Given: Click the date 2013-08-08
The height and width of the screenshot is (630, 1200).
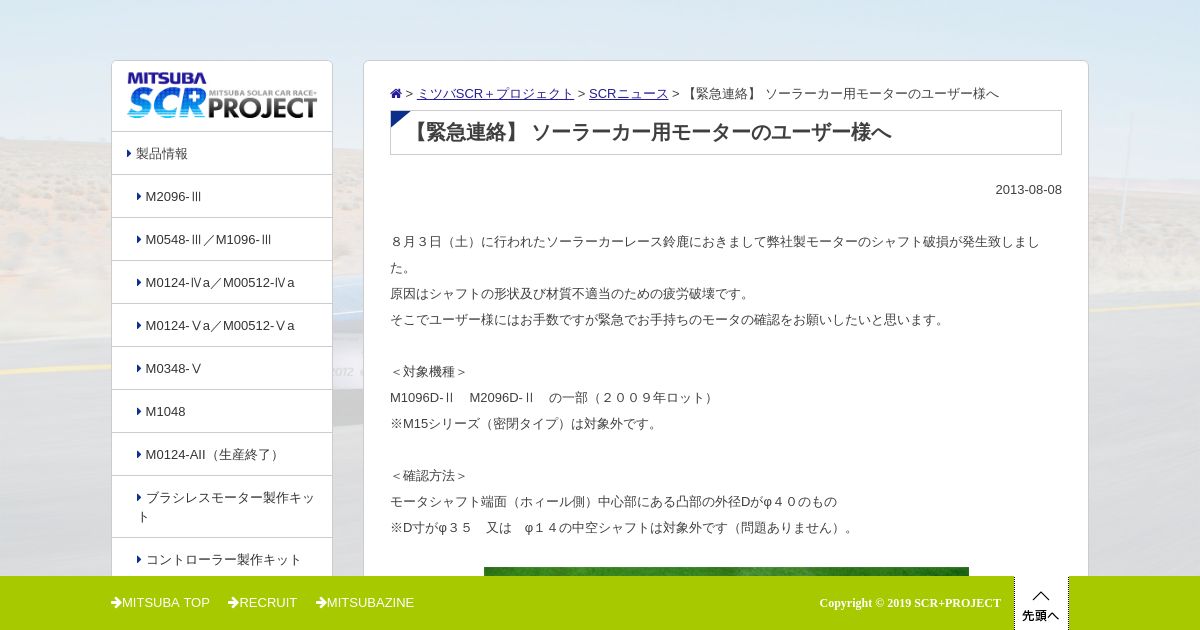Looking at the screenshot, I should click(1028, 190).
